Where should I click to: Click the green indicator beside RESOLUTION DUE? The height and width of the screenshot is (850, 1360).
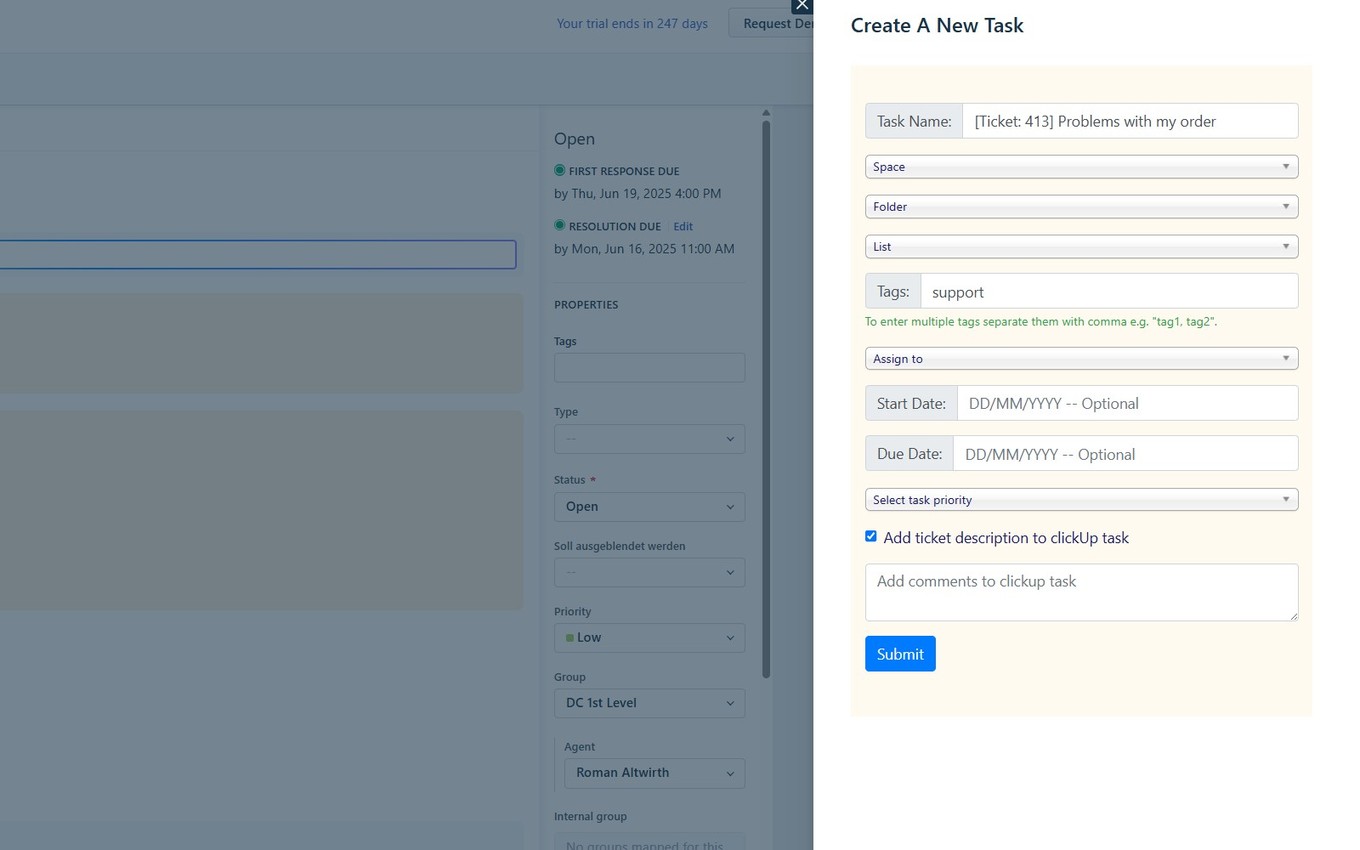point(560,226)
